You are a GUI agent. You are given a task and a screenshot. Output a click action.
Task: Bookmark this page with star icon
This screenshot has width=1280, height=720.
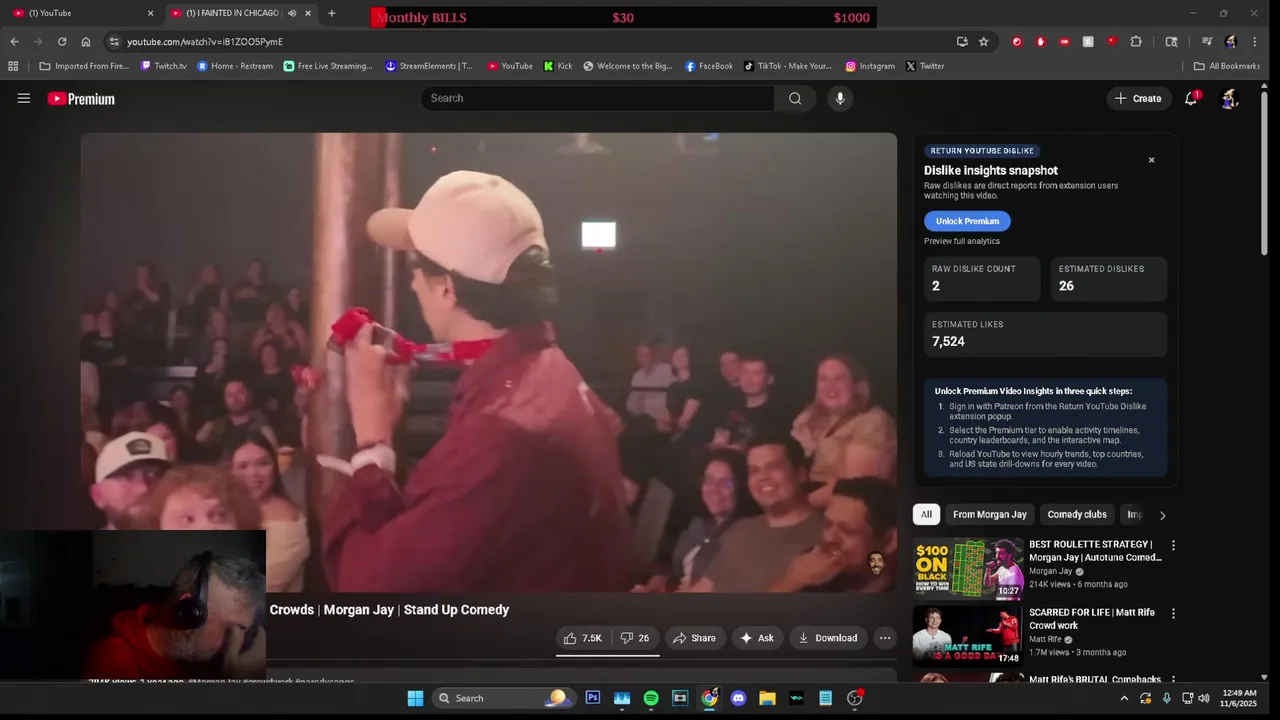pos(984,42)
